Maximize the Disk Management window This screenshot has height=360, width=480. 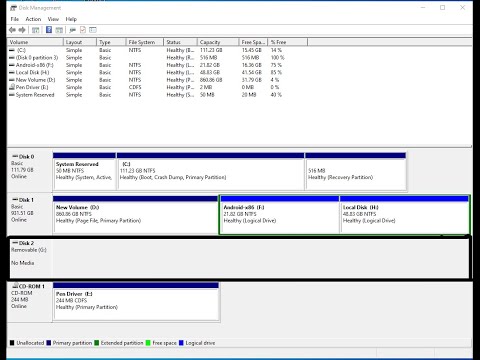coord(442,7)
